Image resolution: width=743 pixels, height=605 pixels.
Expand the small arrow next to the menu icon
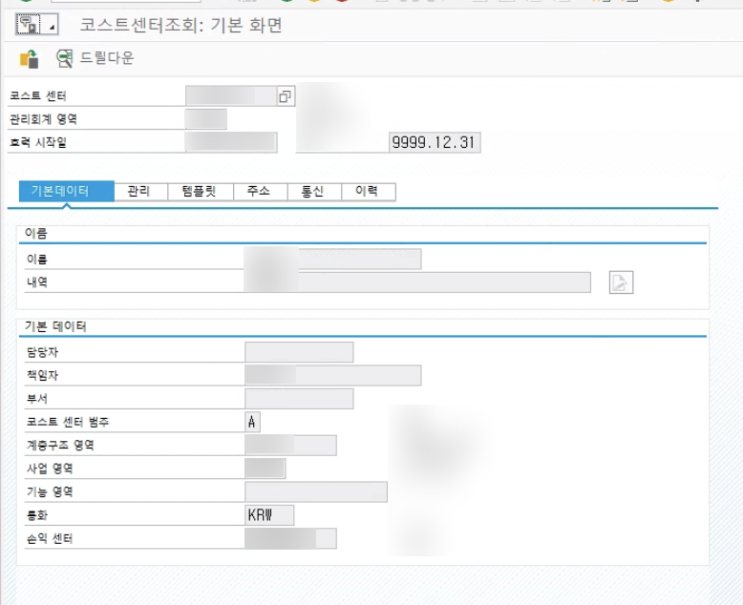coord(52,25)
